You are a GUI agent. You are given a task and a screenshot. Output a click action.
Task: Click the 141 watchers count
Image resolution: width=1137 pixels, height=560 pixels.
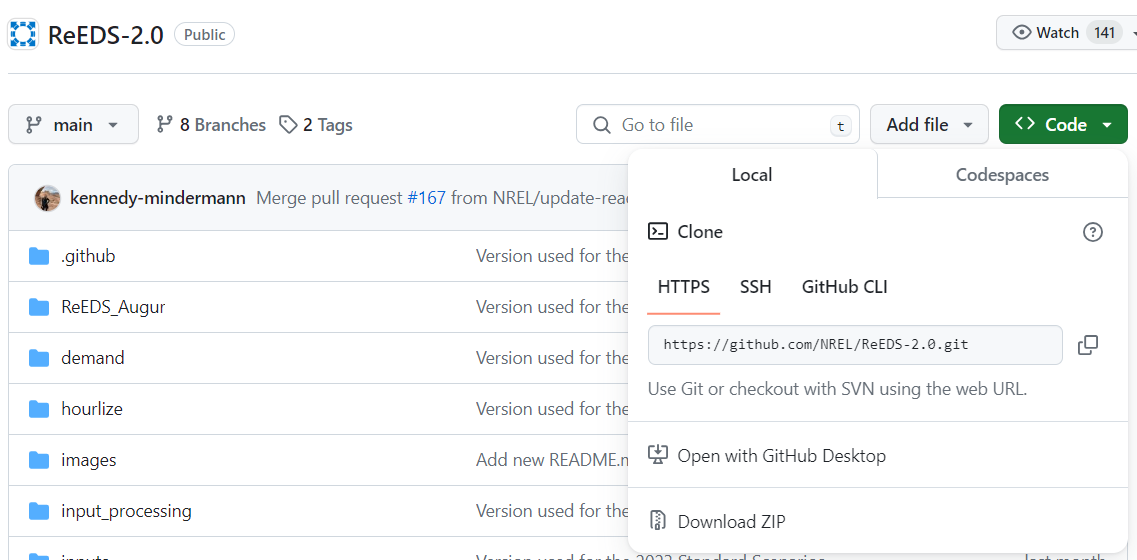pos(1104,33)
